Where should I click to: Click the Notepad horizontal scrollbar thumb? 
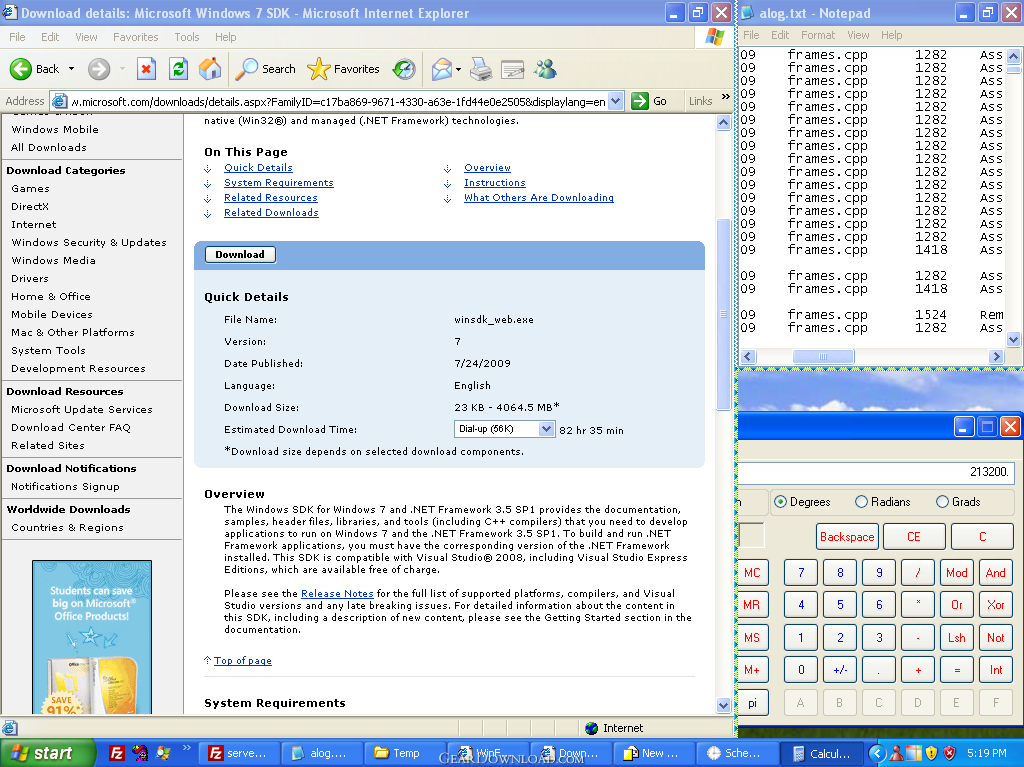823,356
